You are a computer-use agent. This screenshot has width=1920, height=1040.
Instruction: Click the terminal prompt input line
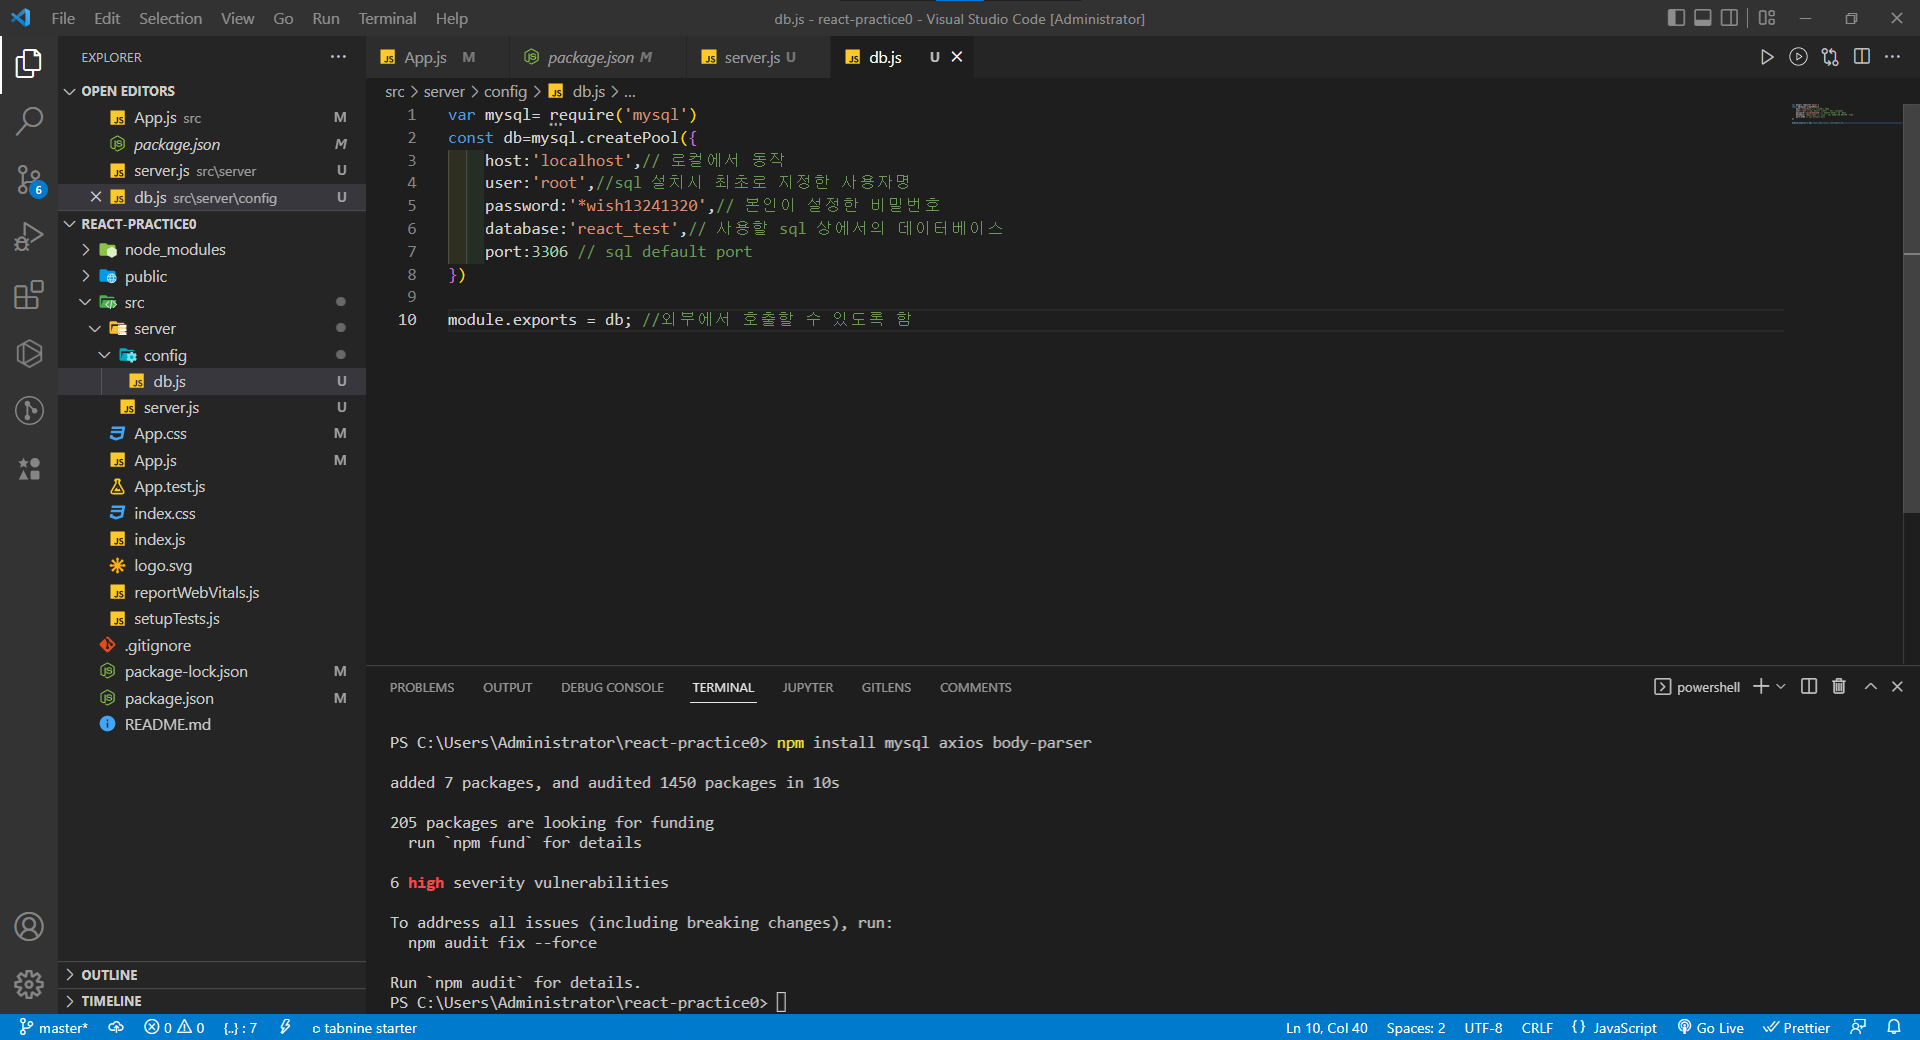pos(781,1002)
